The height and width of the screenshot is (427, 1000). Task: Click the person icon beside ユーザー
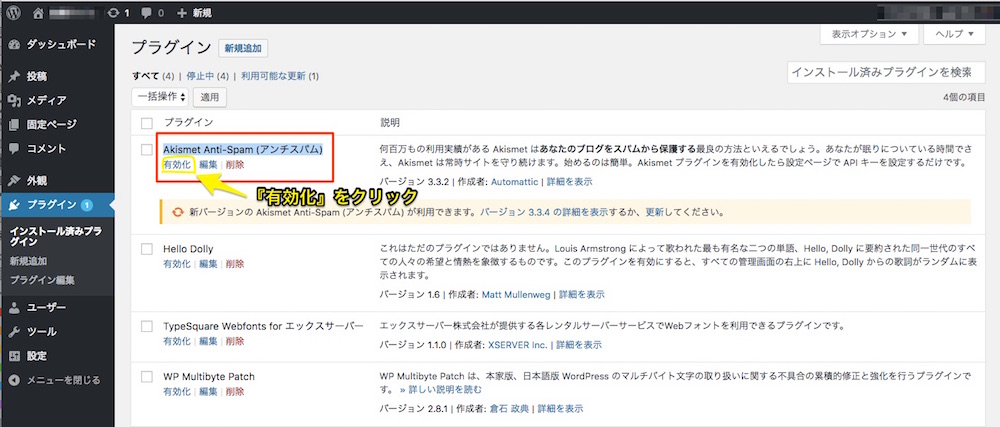15,308
